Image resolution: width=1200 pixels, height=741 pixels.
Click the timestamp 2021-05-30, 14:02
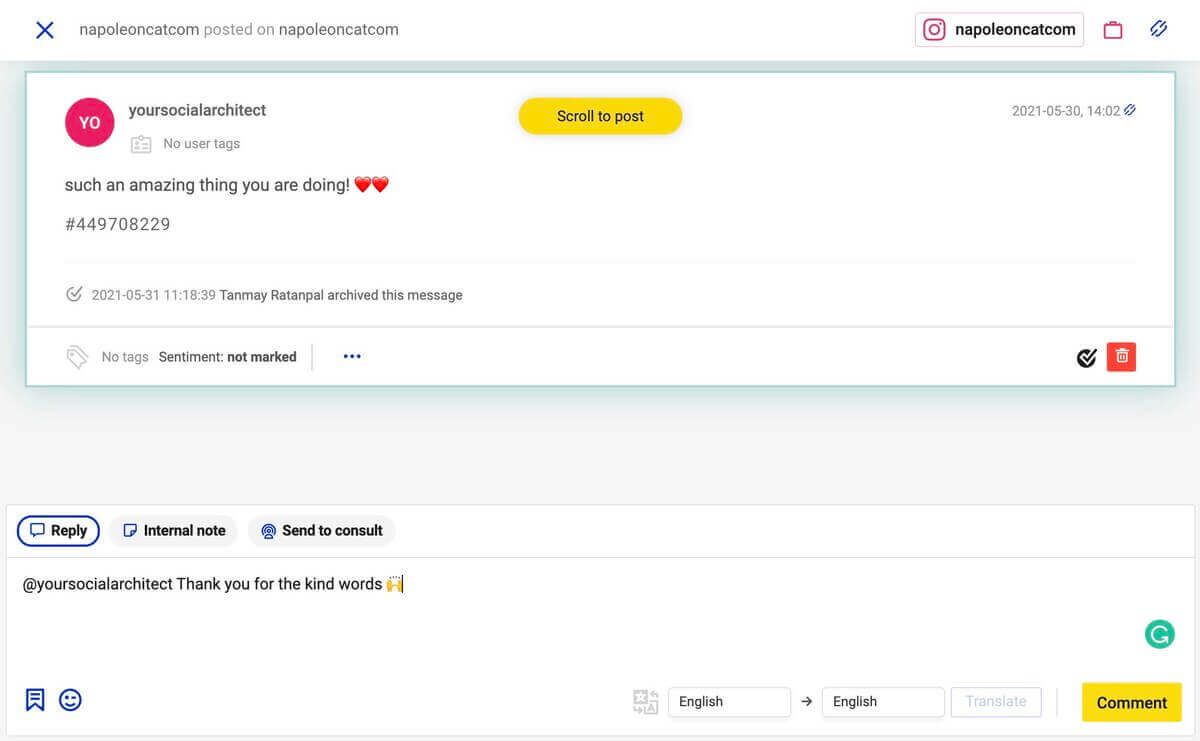pyautogui.click(x=1066, y=111)
